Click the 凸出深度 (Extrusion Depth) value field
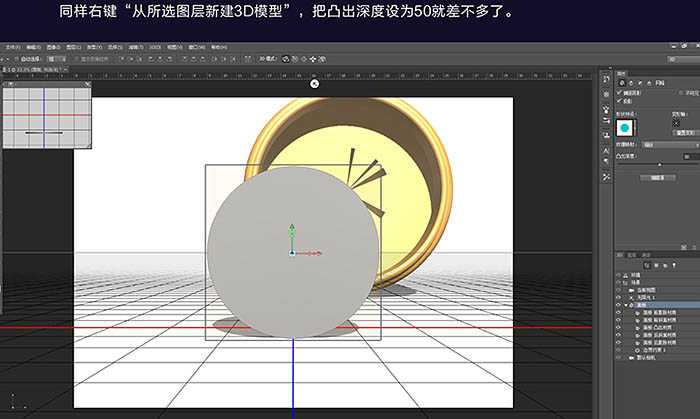The image size is (700, 419). tap(691, 156)
